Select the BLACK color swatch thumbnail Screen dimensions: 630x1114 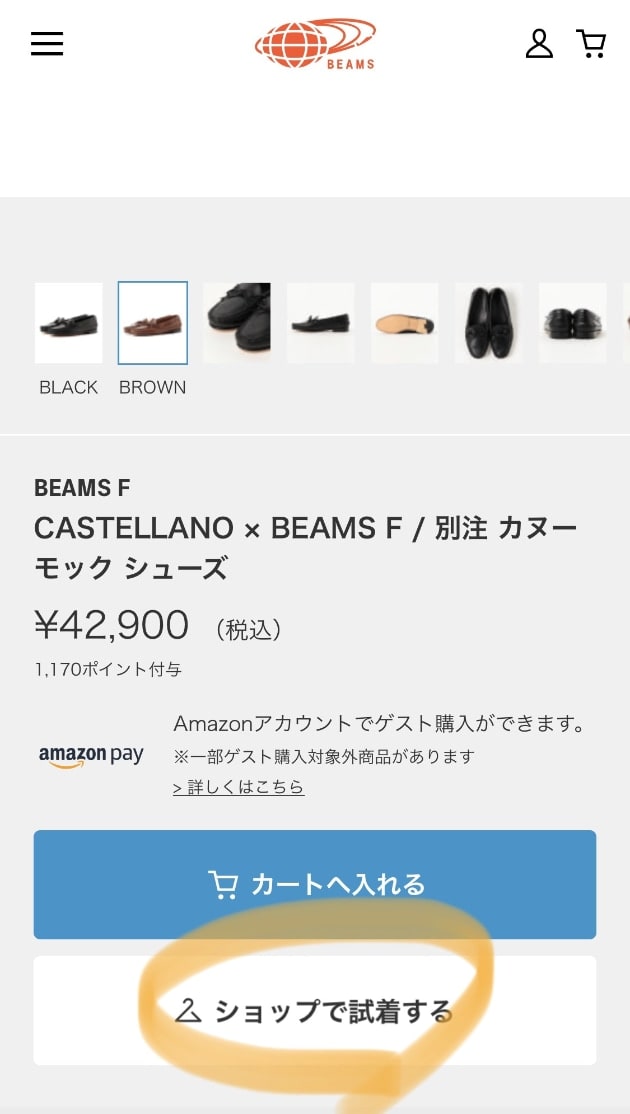coord(68,323)
